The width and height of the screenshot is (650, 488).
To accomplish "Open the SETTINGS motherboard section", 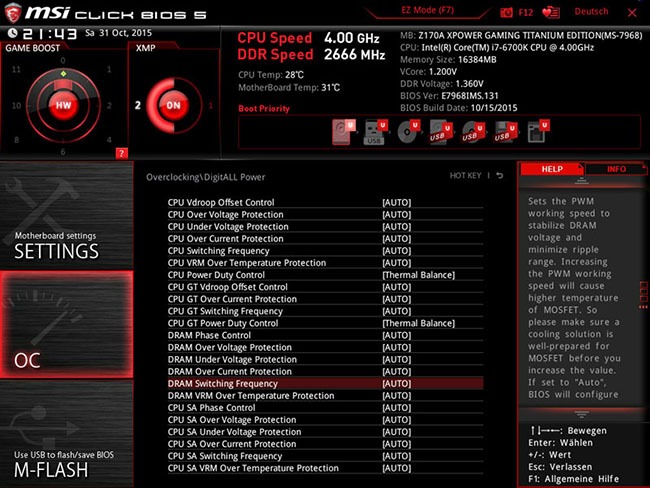I will click(x=66, y=216).
